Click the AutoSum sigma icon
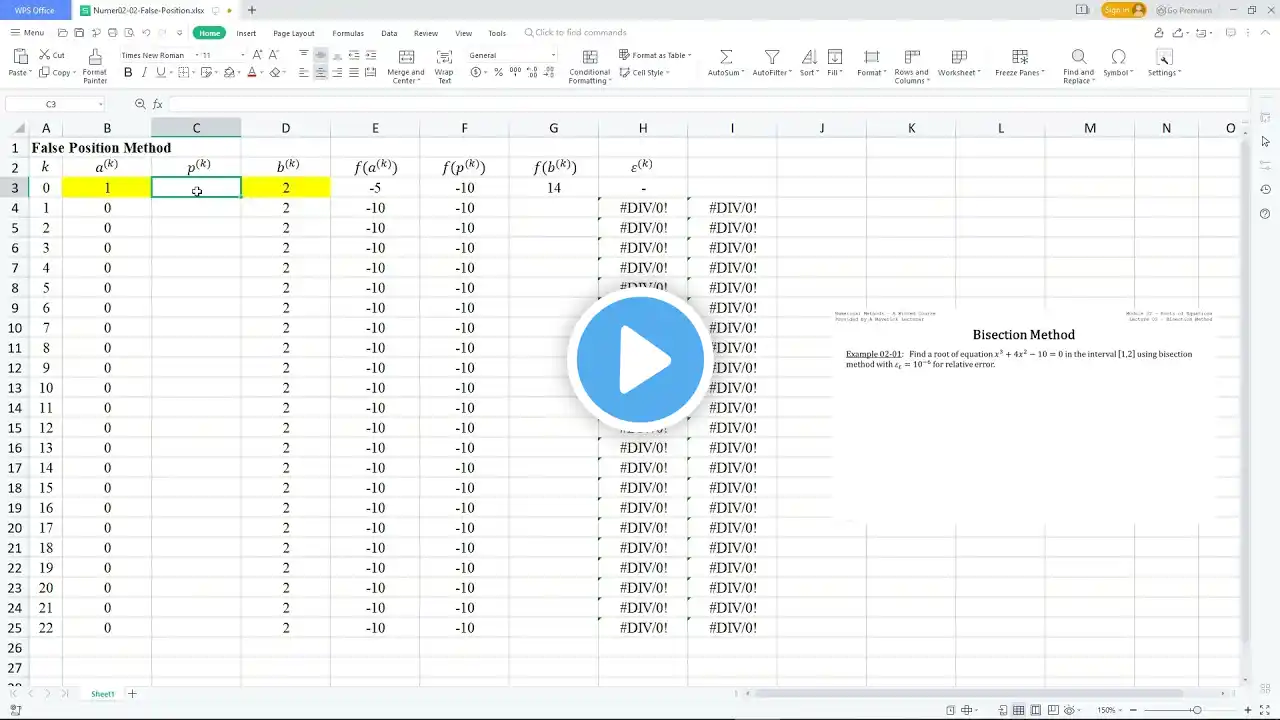The height and width of the screenshot is (720, 1280). point(726,57)
